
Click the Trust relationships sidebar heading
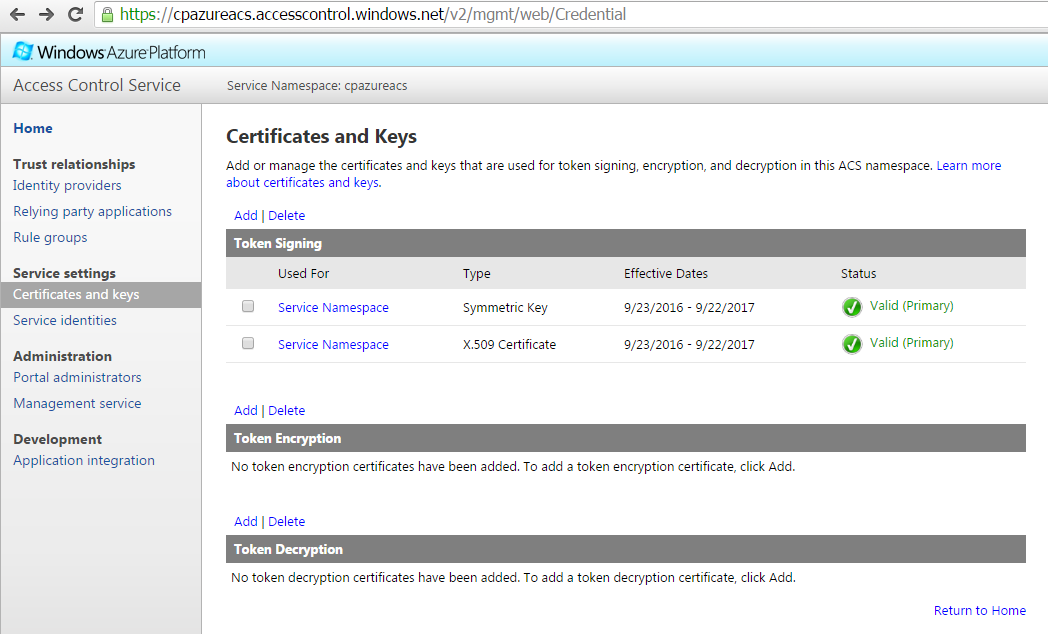tap(74, 164)
